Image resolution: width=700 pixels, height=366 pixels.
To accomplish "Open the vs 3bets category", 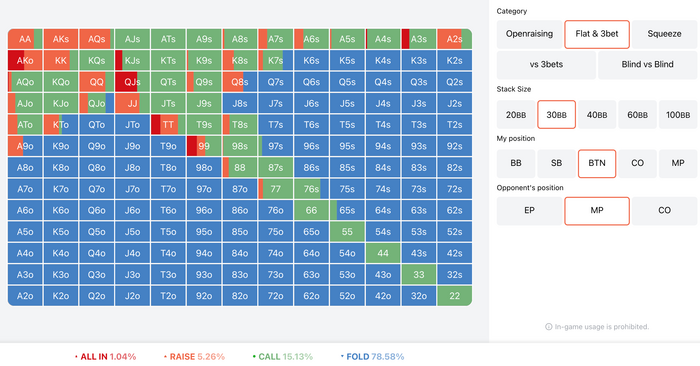I will pyautogui.click(x=546, y=64).
